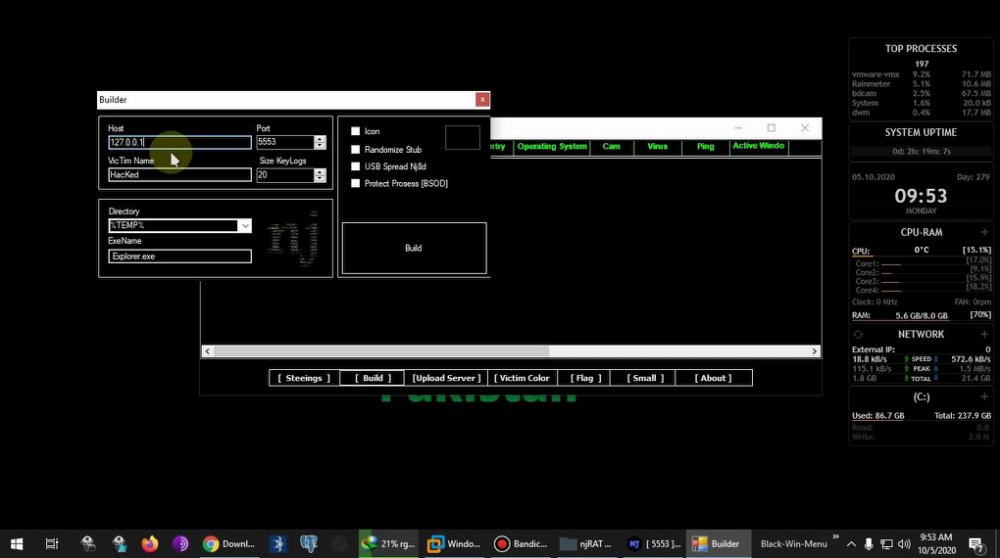Click the Virus column header
Image resolution: width=1000 pixels, height=558 pixels.
tap(658, 147)
